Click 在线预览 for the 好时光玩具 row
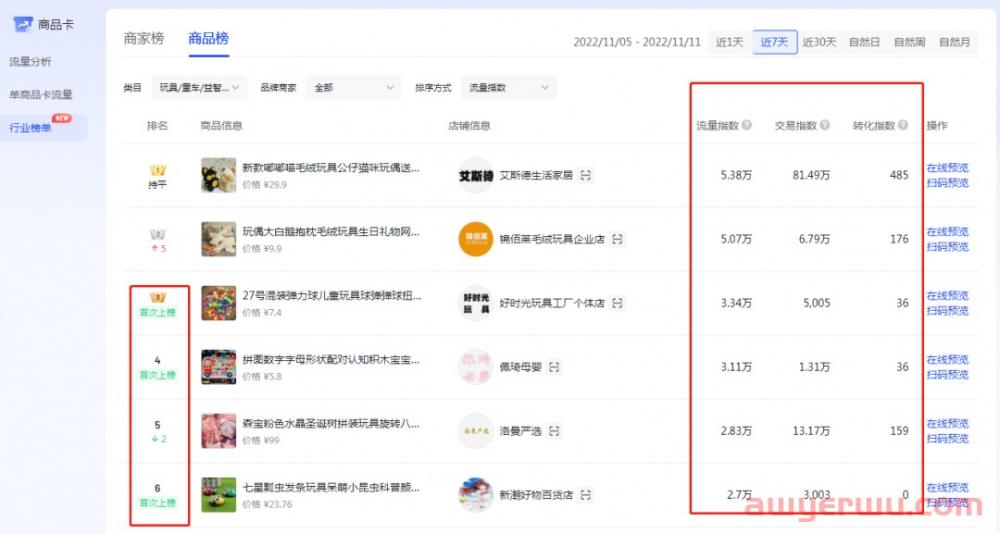 tap(948, 295)
